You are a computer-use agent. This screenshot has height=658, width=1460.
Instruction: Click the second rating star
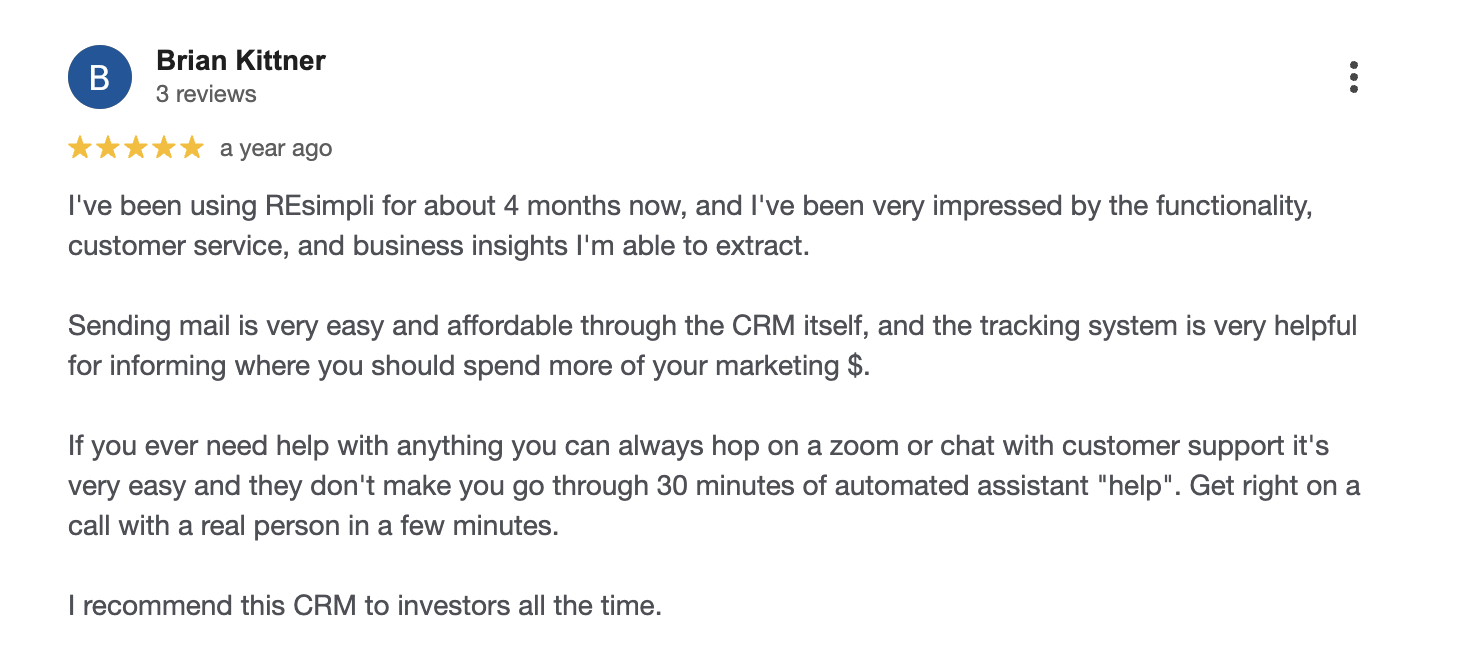pos(107,149)
